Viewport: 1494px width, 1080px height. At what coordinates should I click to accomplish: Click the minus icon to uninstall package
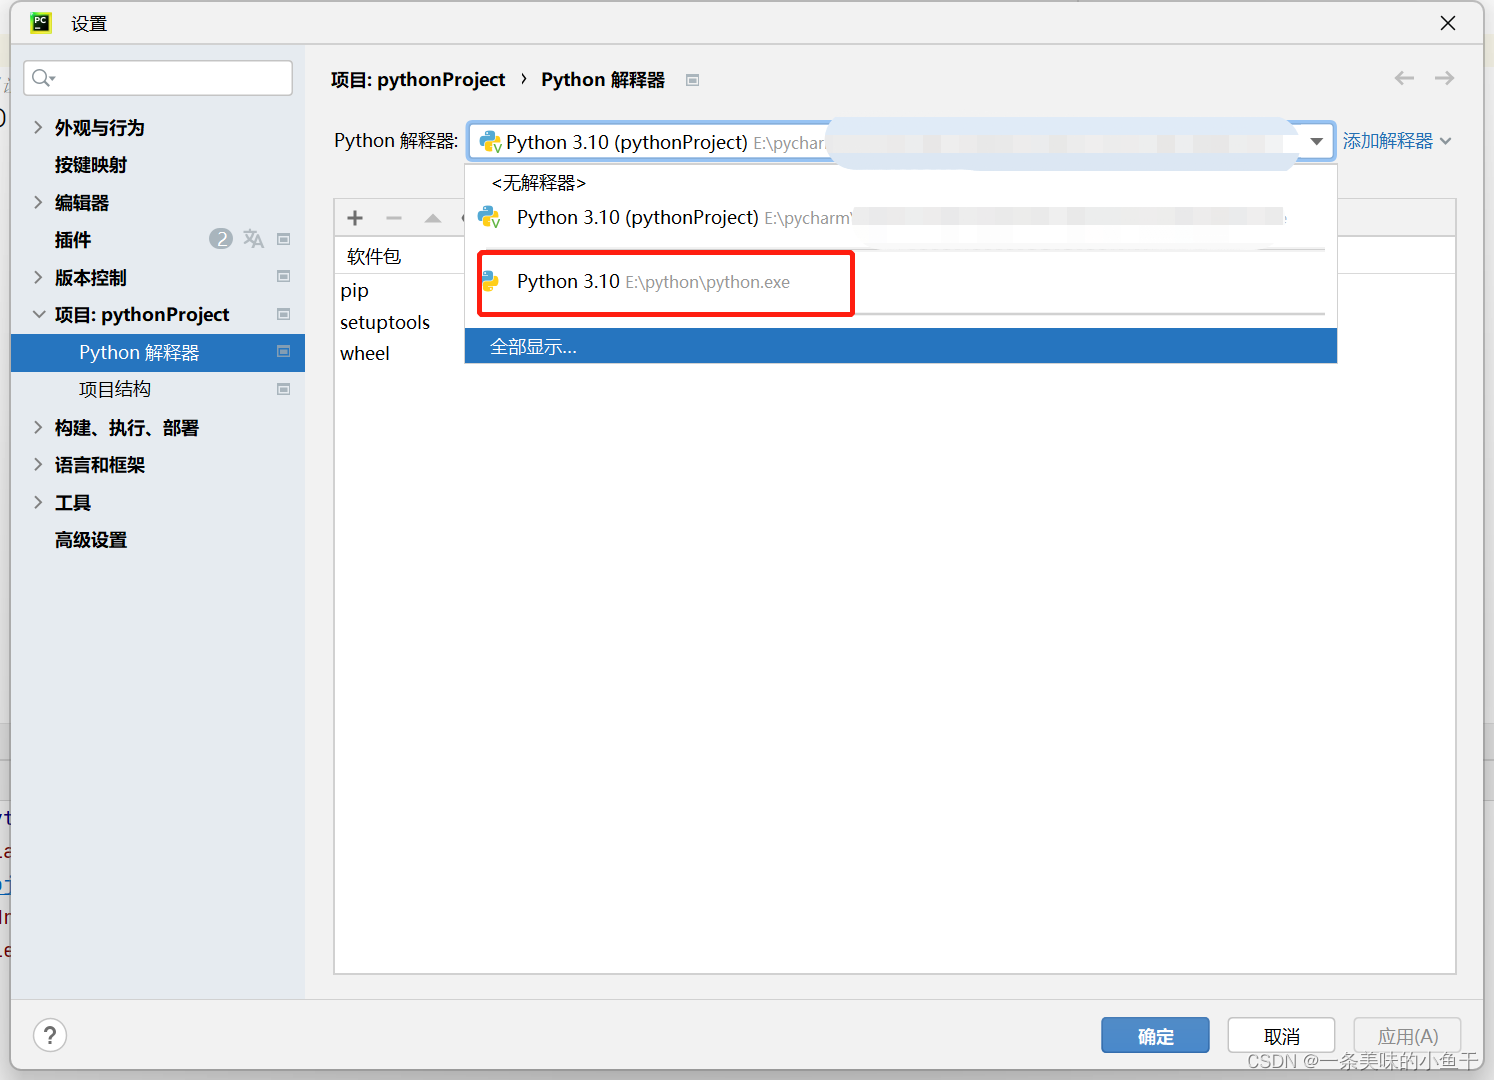coord(394,218)
